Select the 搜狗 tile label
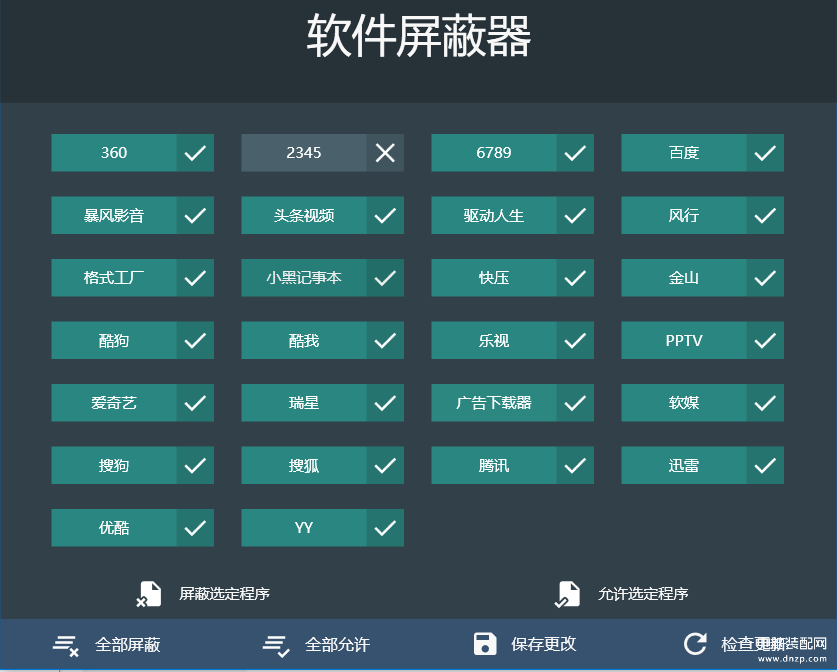 coord(114,465)
